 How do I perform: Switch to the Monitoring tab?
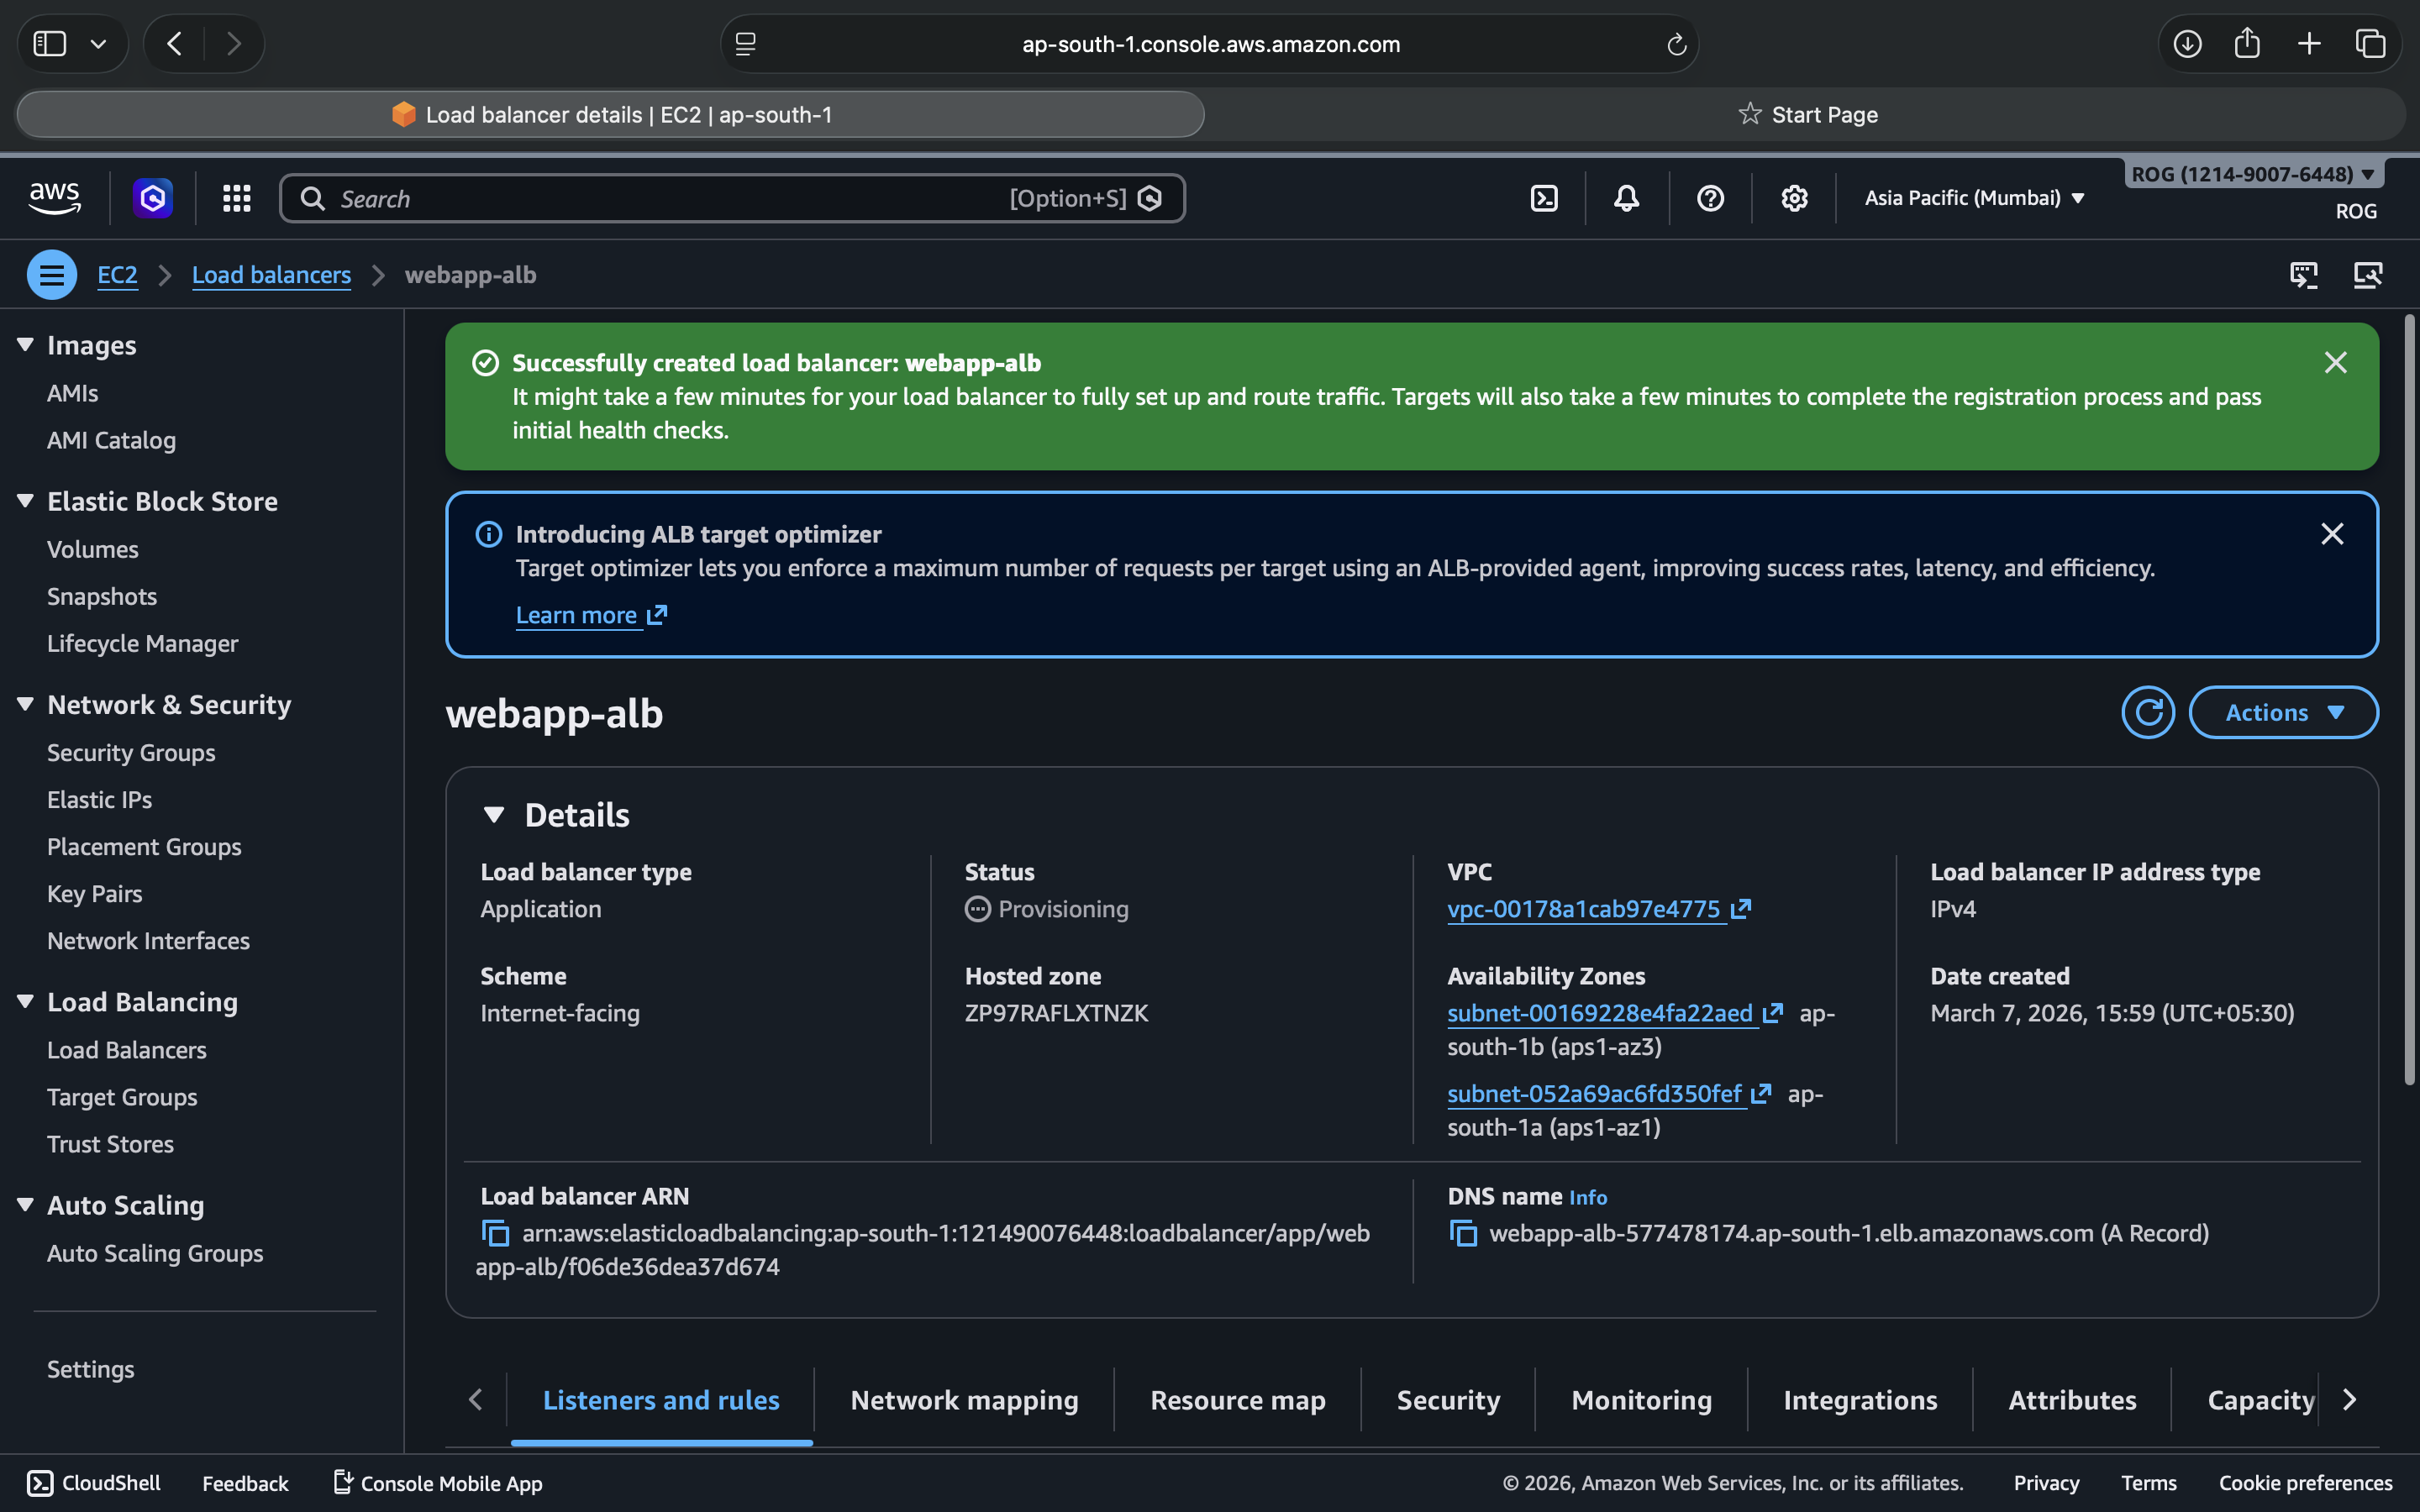coord(1641,1399)
